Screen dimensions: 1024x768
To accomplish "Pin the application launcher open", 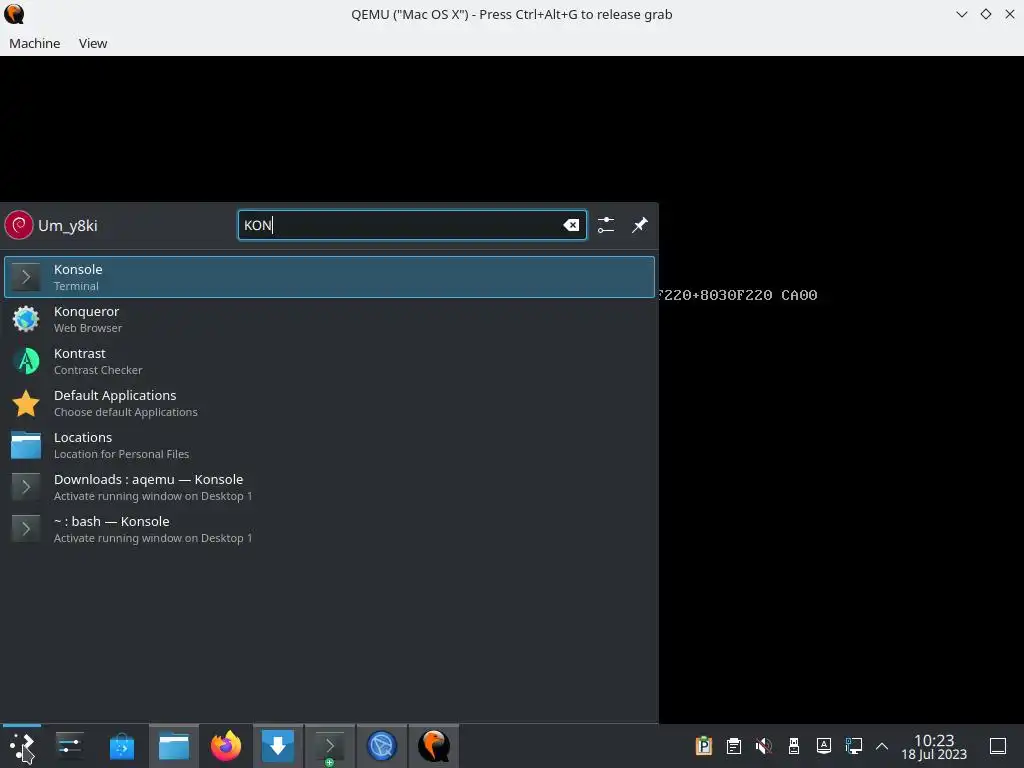I will [639, 225].
